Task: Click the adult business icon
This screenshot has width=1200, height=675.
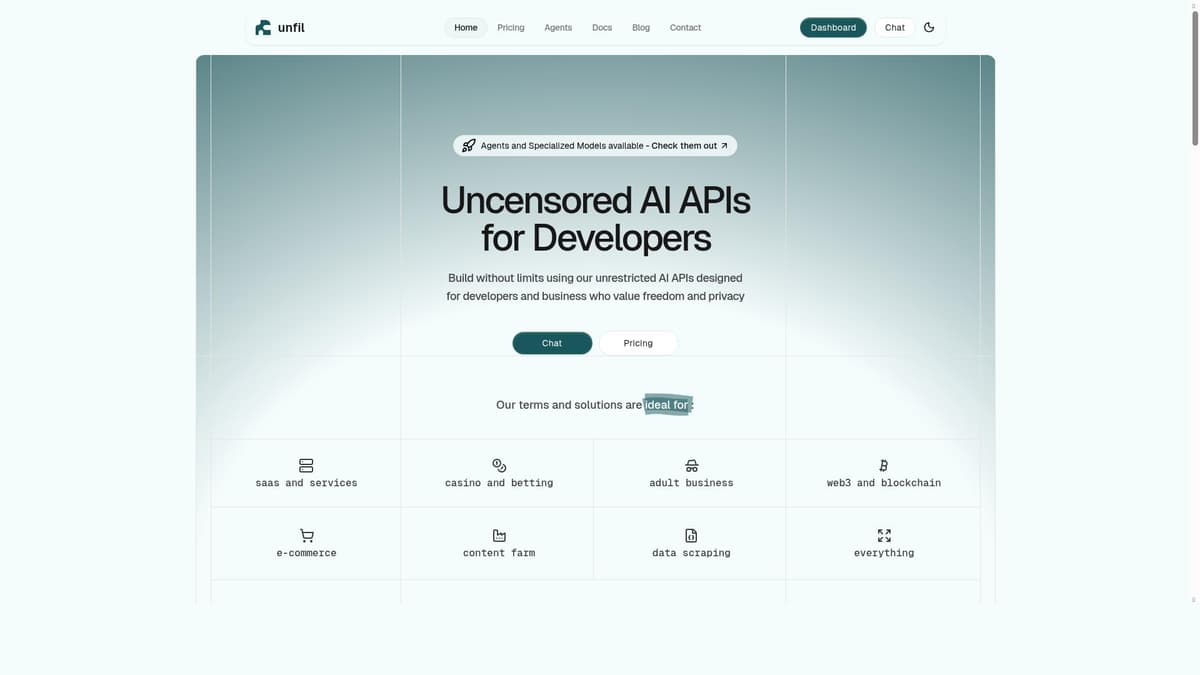Action: (x=691, y=466)
